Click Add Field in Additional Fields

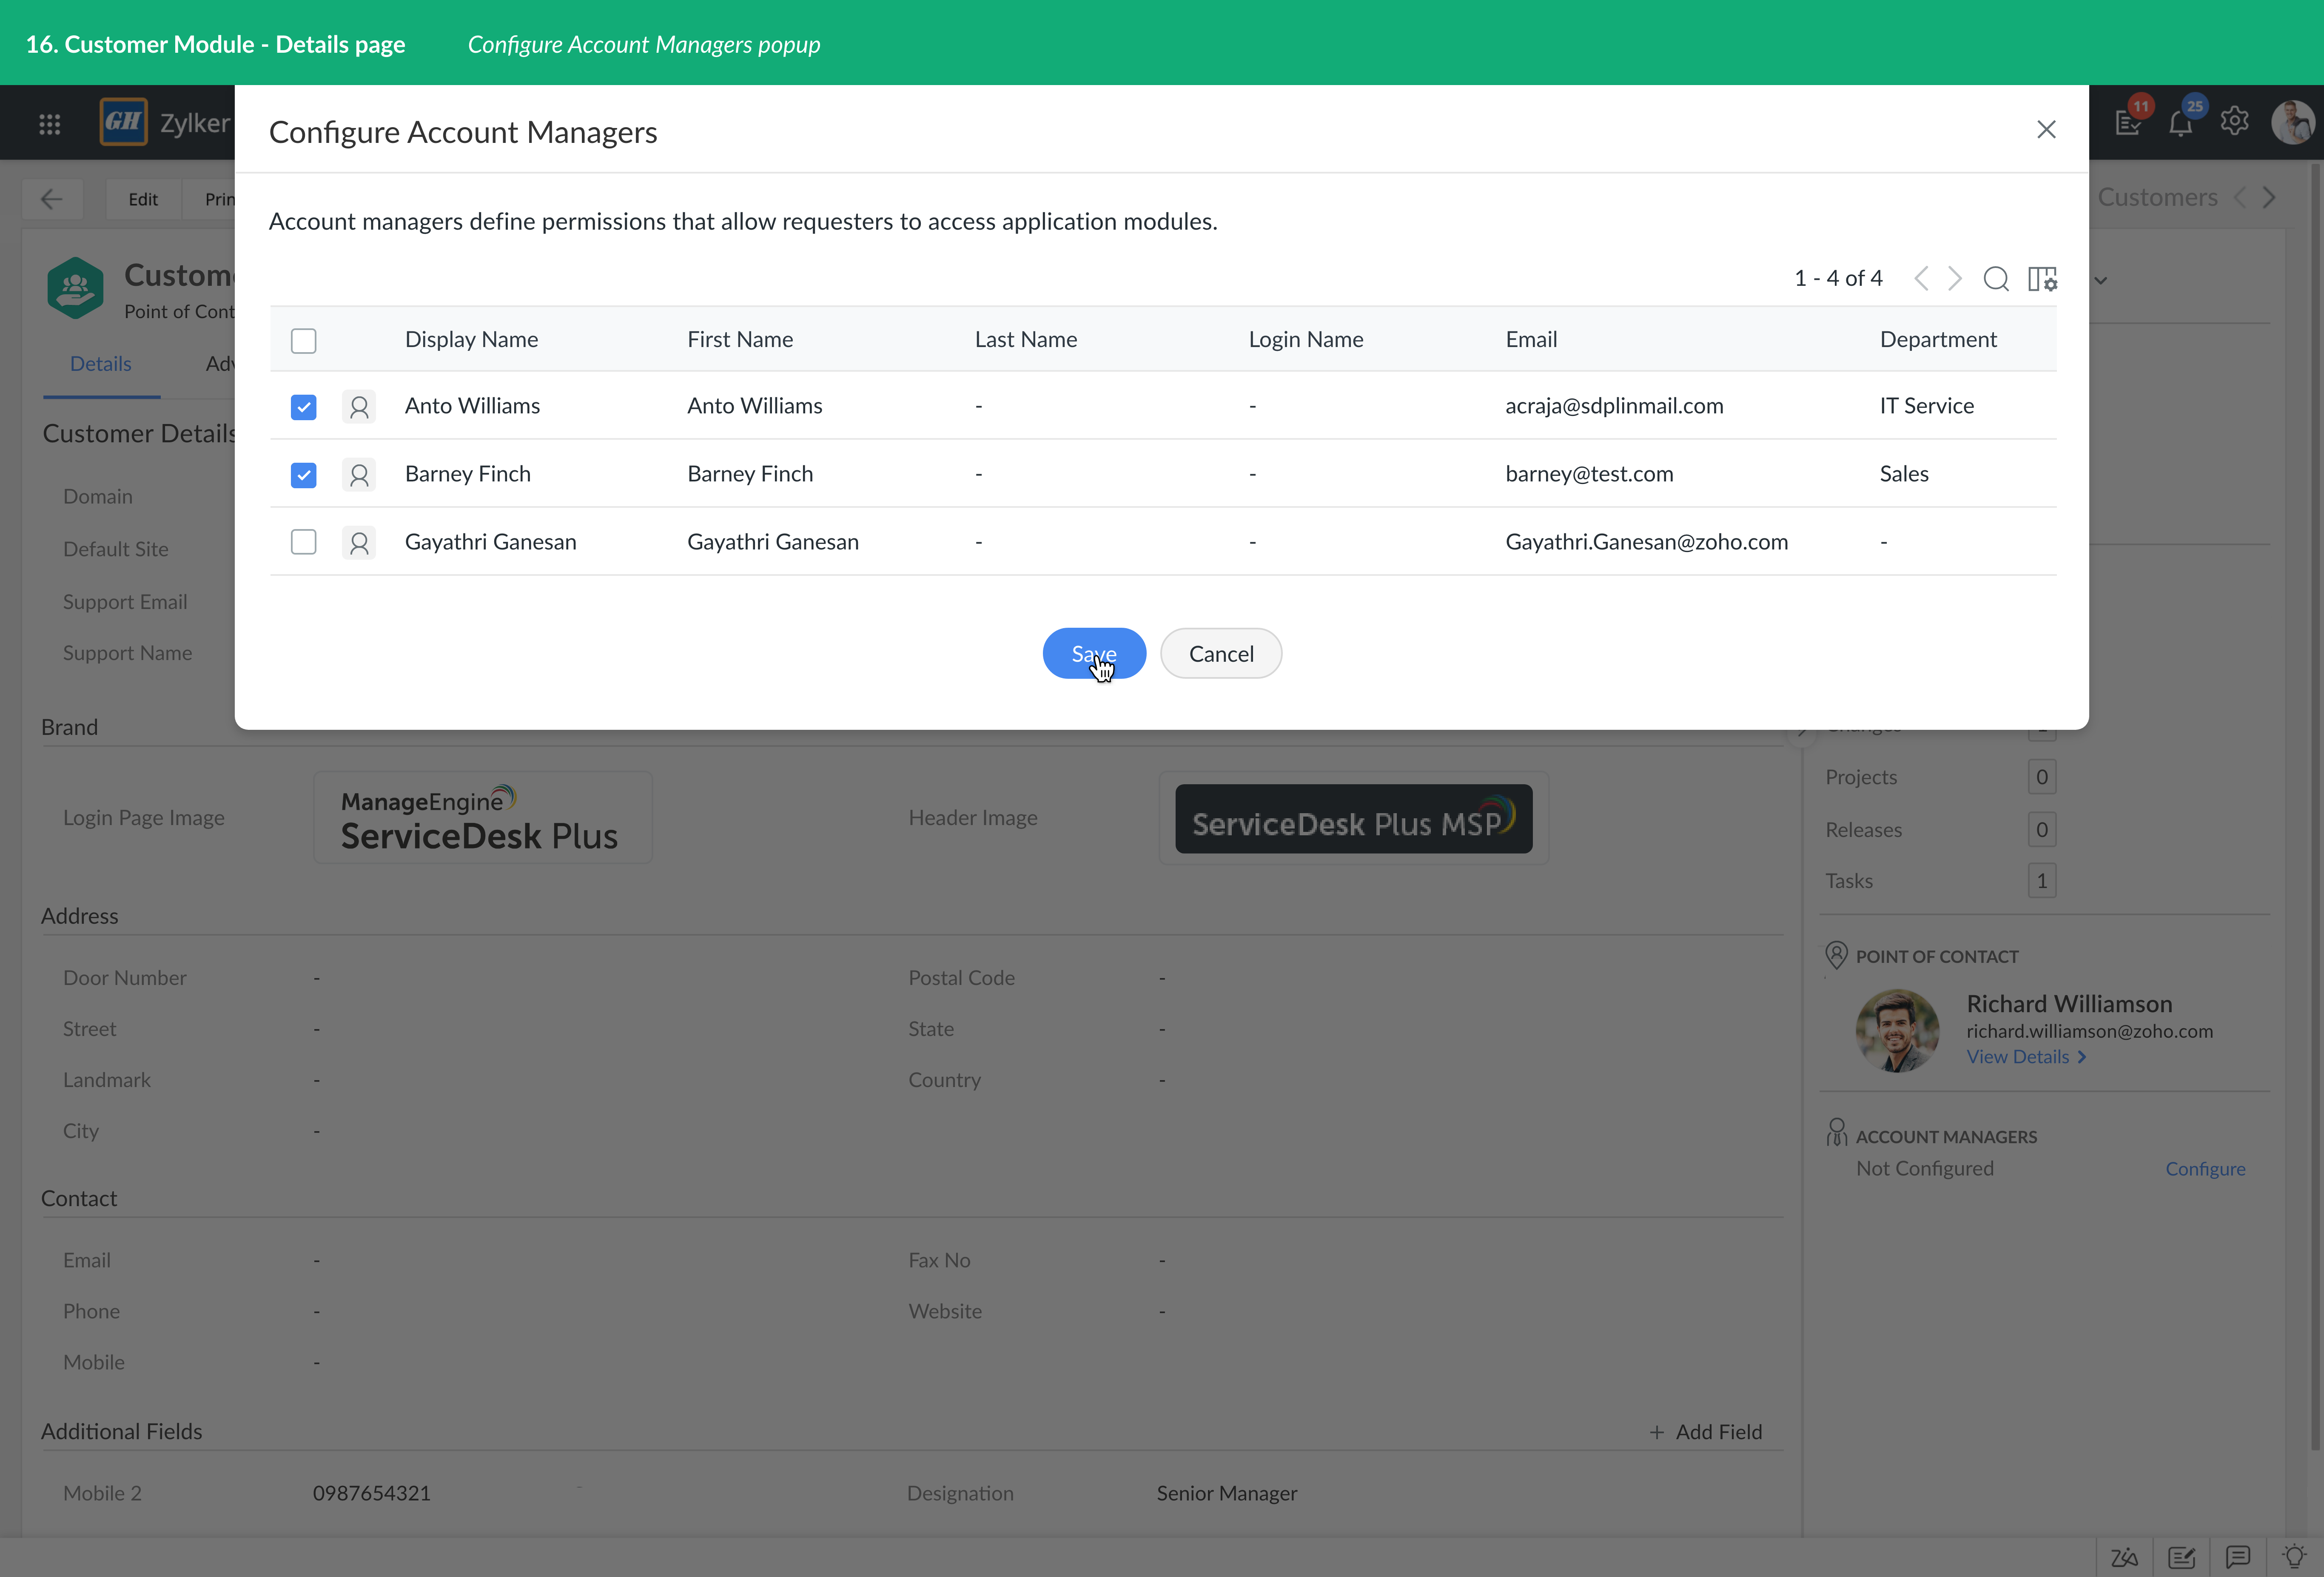(x=1706, y=1432)
